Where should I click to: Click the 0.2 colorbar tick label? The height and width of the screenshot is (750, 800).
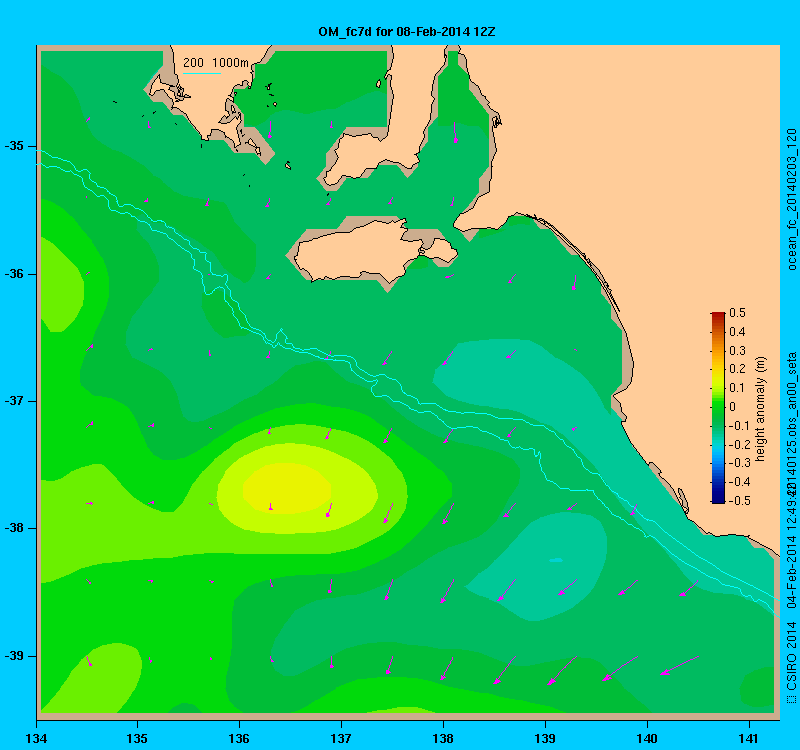coord(737,369)
